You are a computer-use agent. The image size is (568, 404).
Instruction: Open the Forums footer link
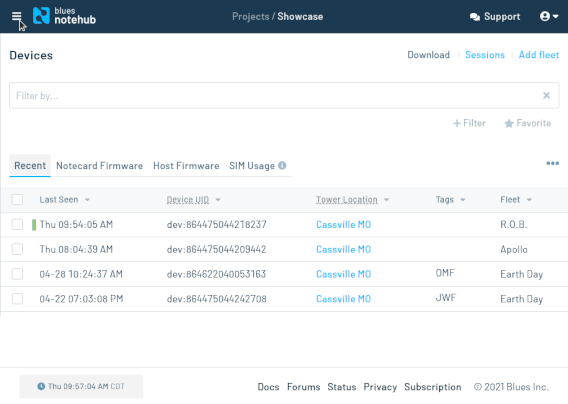304,387
